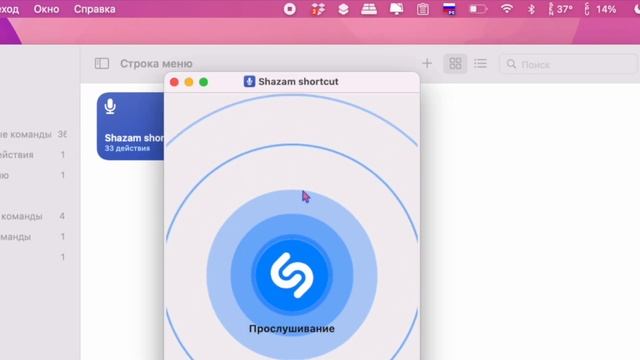Open the Справка menu
The image size is (640, 360).
94,9
